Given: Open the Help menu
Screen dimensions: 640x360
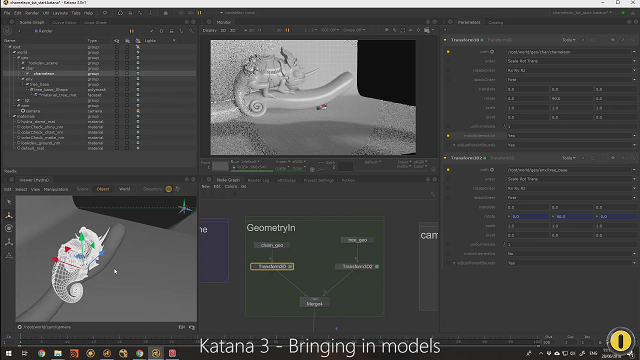Looking at the screenshot, I should click(88, 13).
